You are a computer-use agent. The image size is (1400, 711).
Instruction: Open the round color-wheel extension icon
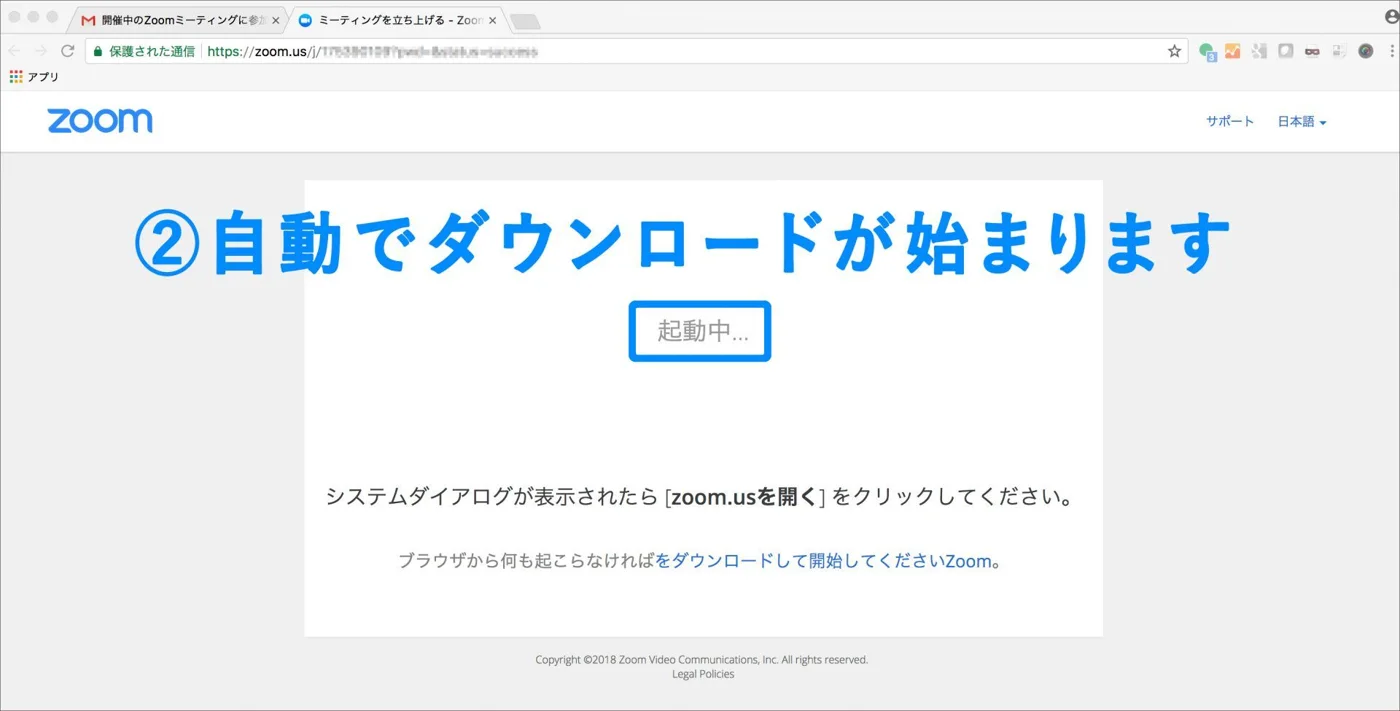[1365, 51]
